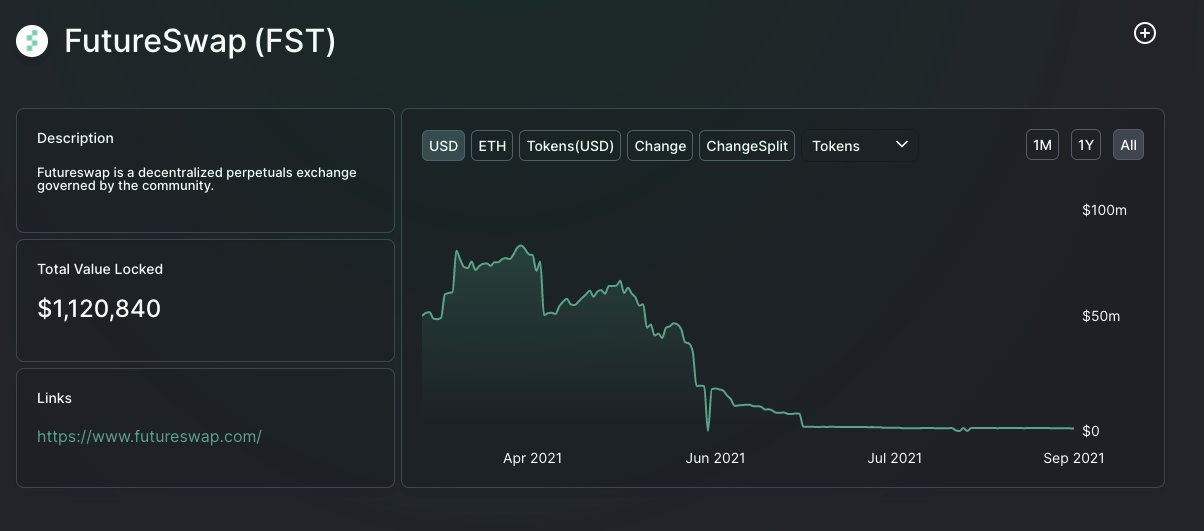Click the Sep 2021 x-axis label
The image size is (1204, 531).
tap(1074, 458)
